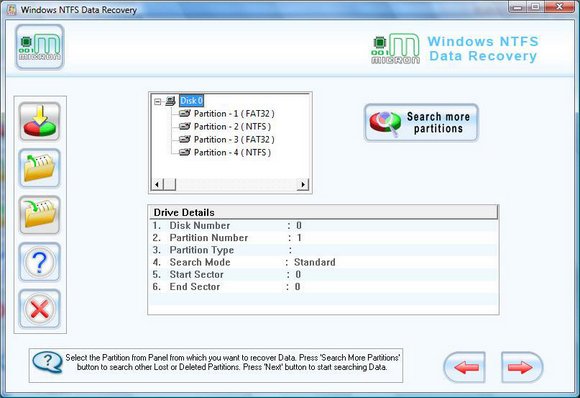The width and height of the screenshot is (580, 398).
Task: Click the pie chart with yellow arrow icon
Action: 40,122
